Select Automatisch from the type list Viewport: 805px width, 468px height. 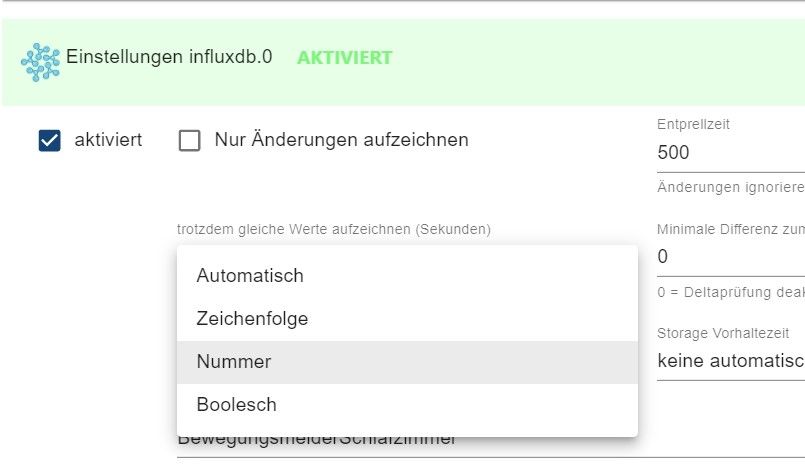click(x=250, y=275)
